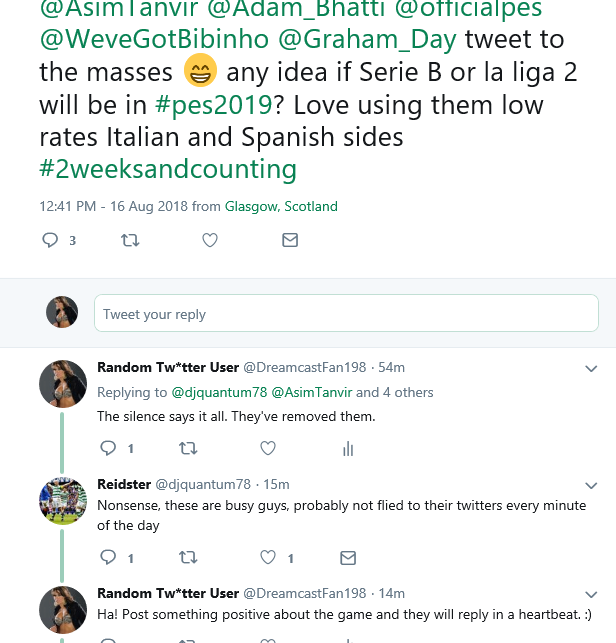
Task: Open the chevron menu on the 14m reply
Action: click(x=589, y=593)
